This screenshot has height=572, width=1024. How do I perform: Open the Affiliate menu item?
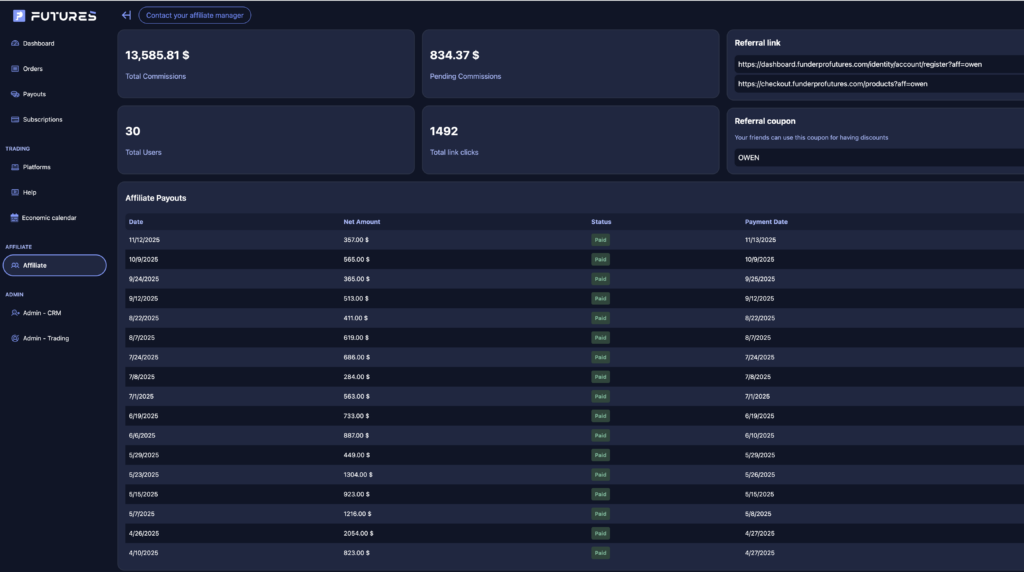[x=54, y=265]
